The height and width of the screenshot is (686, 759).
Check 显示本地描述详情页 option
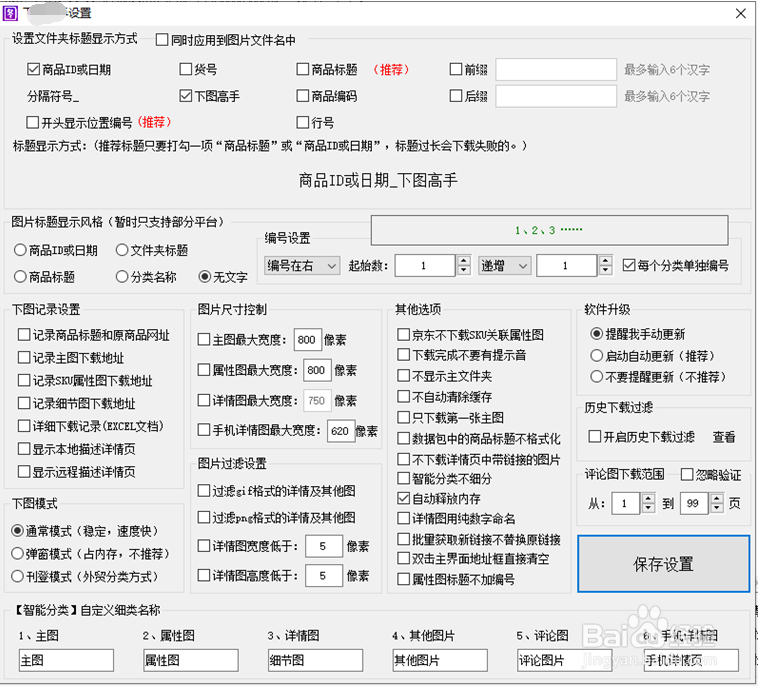tap(24, 449)
